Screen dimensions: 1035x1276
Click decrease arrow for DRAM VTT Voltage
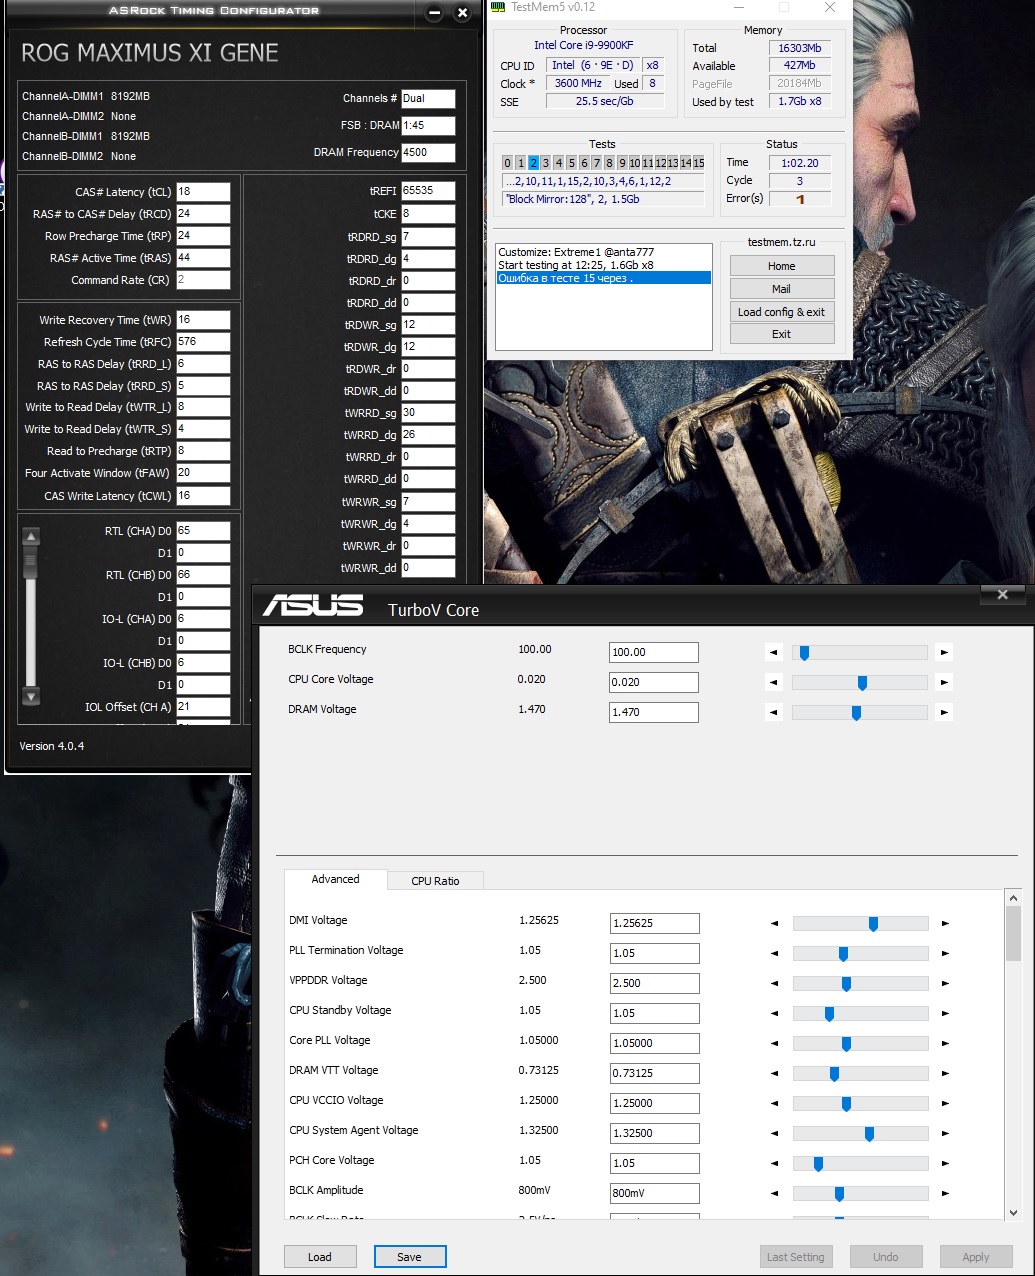(774, 1073)
